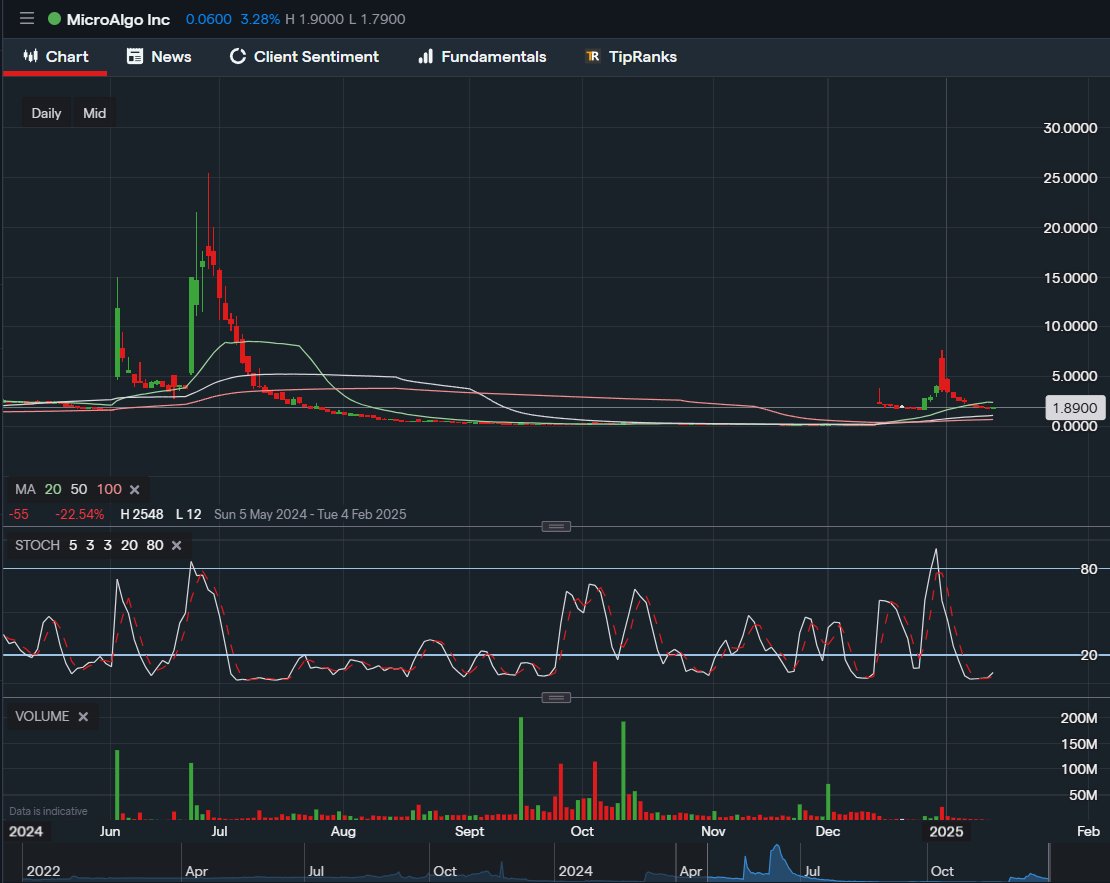The width and height of the screenshot is (1110, 883).
Task: Edit the MA 50 period value
Action: pos(79,489)
